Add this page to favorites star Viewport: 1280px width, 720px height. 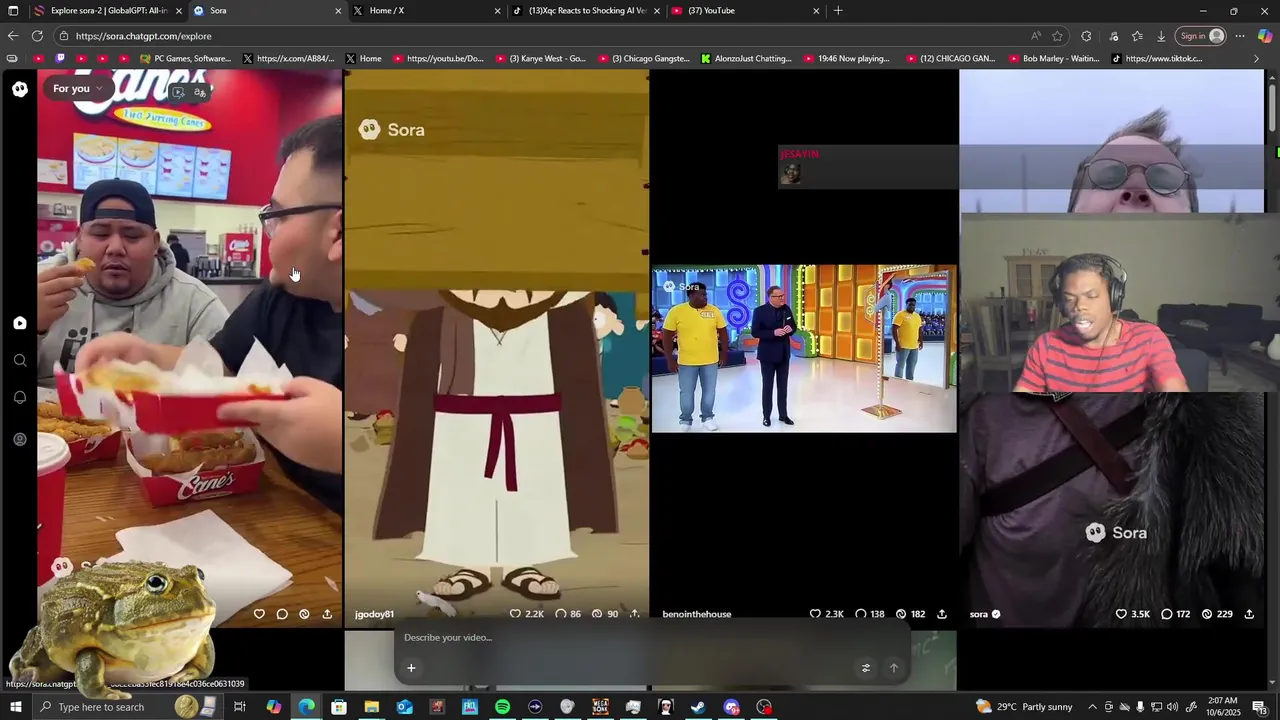tap(1057, 36)
